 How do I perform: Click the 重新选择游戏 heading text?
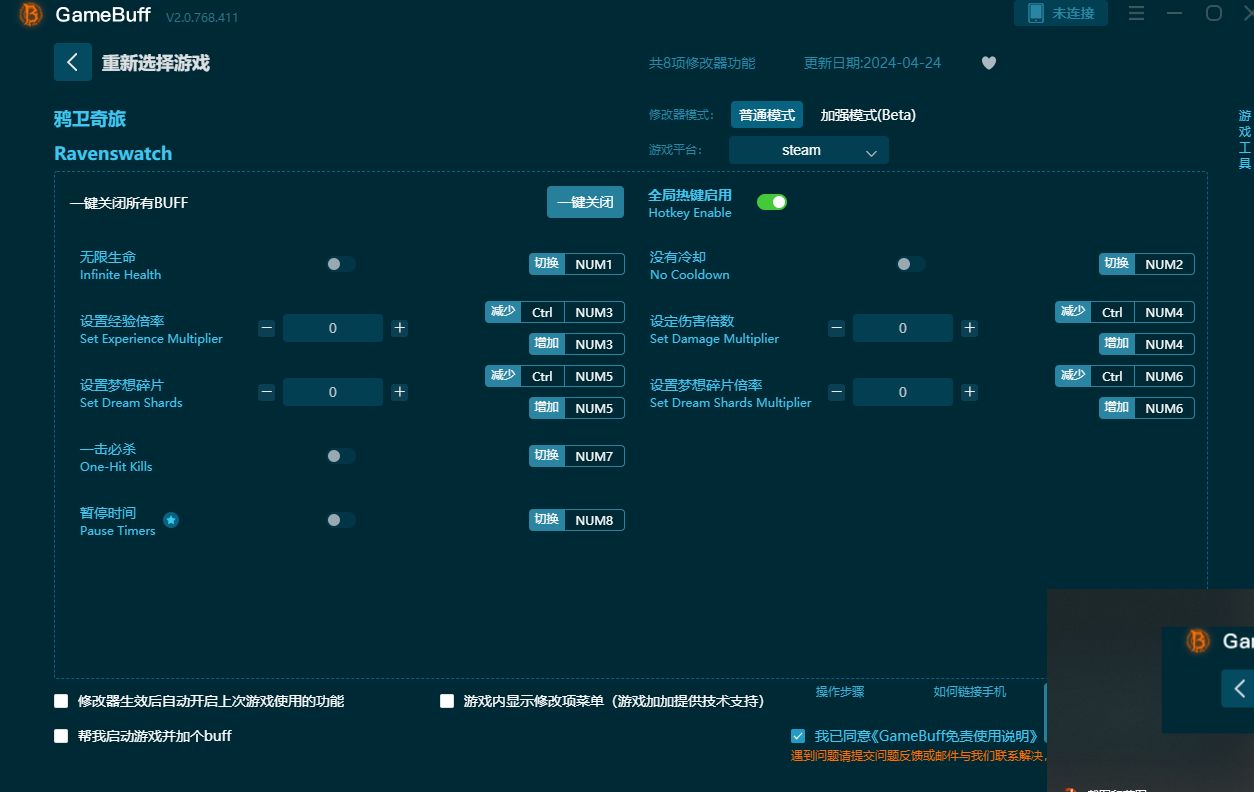tap(156, 63)
